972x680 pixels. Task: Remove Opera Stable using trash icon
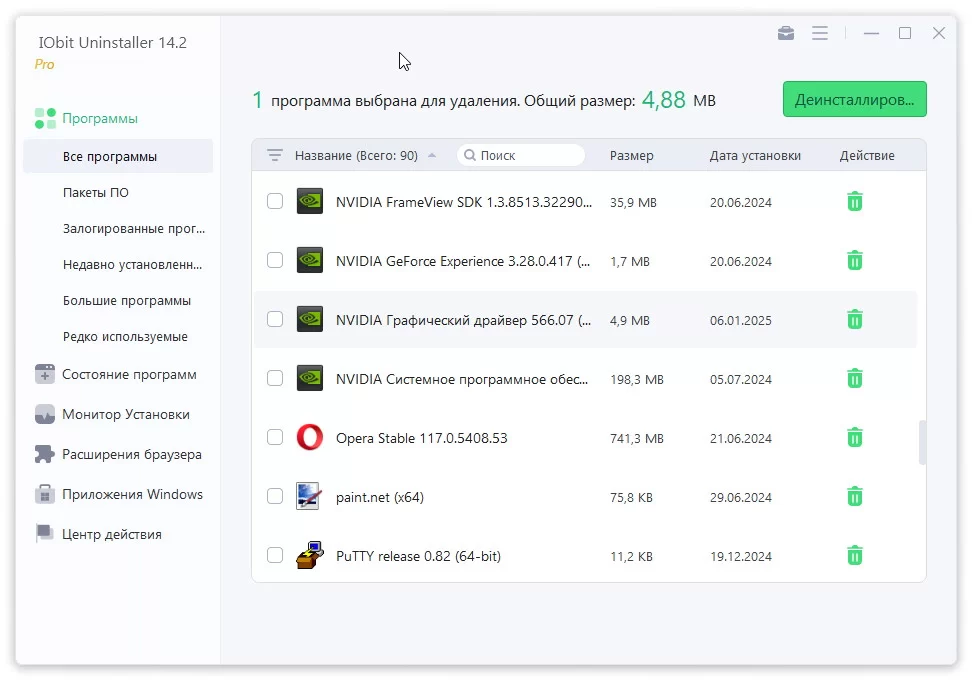point(855,437)
